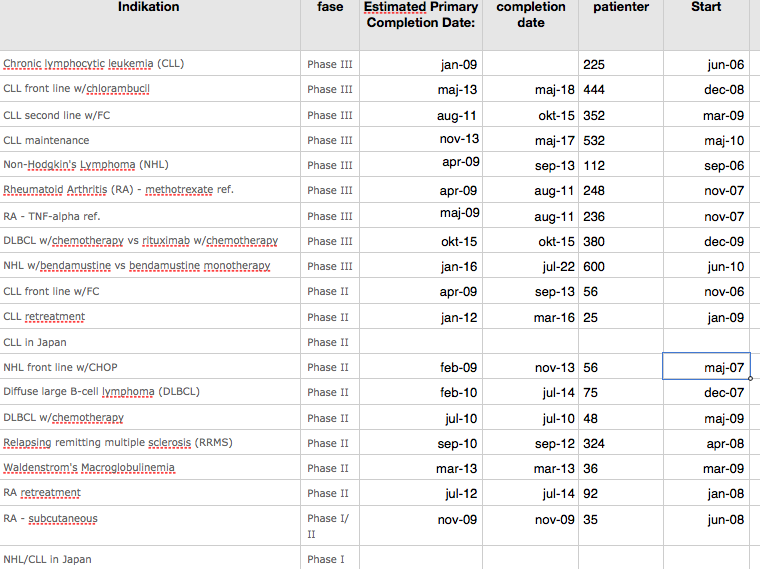Click CLL front line w/chlorambucil cell
Screen dimensions: 760x569
[150, 89]
